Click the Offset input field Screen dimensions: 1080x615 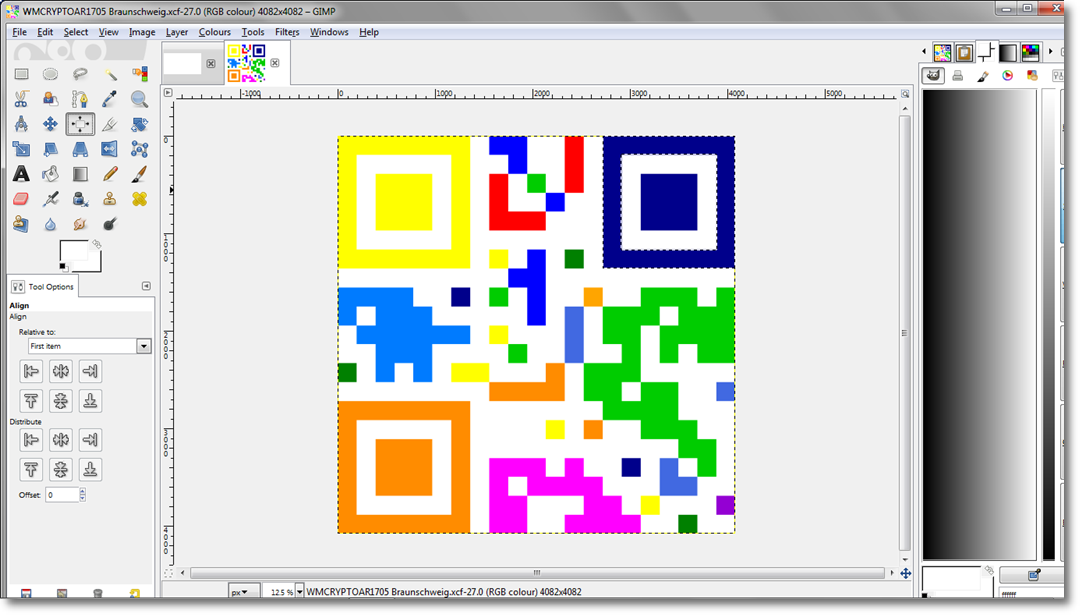tap(62, 494)
